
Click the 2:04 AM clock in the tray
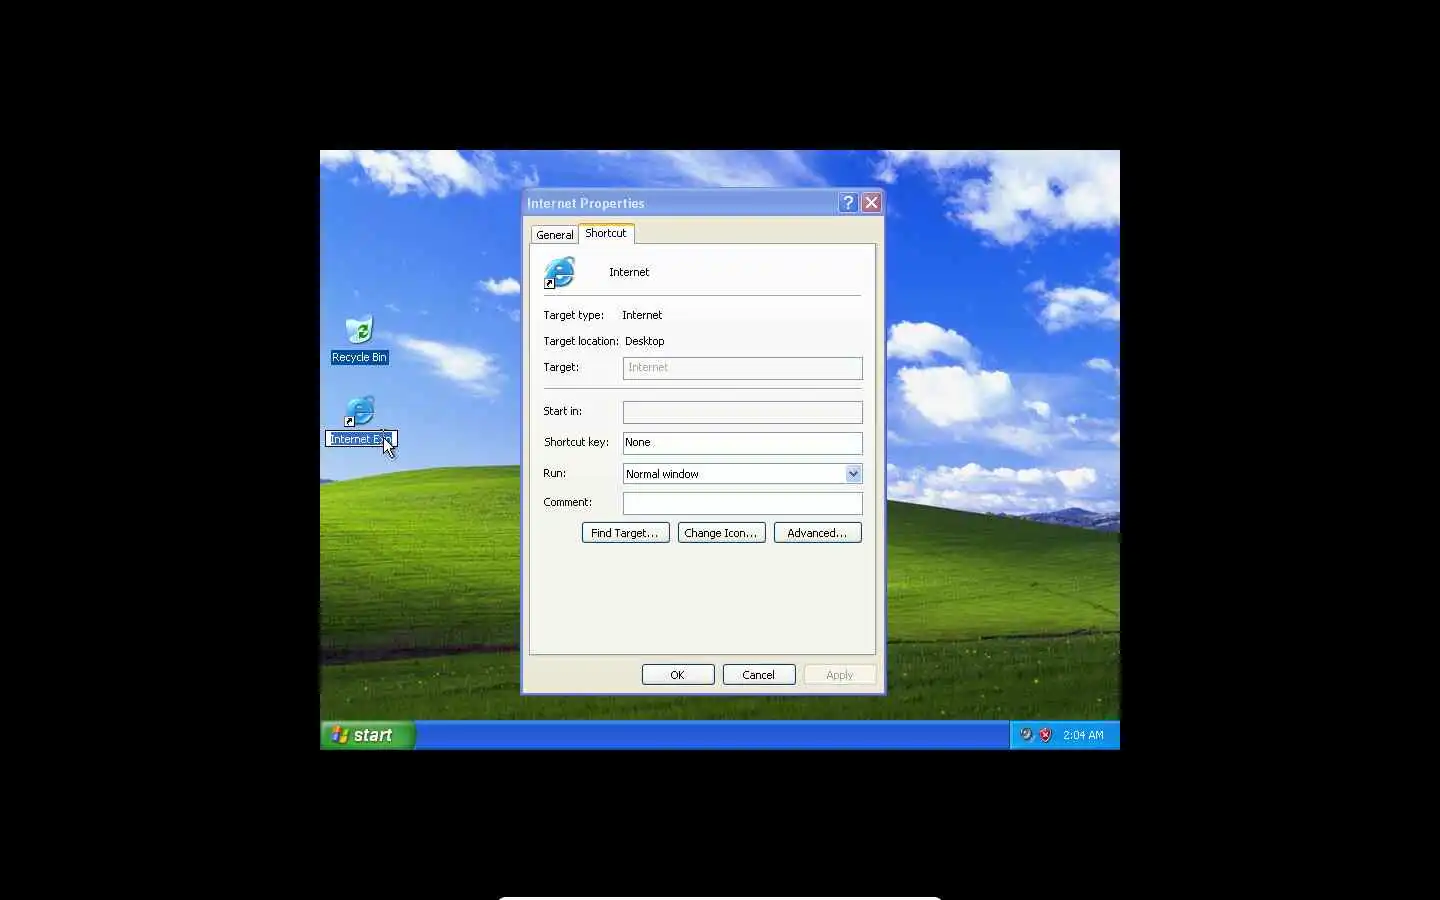1083,735
